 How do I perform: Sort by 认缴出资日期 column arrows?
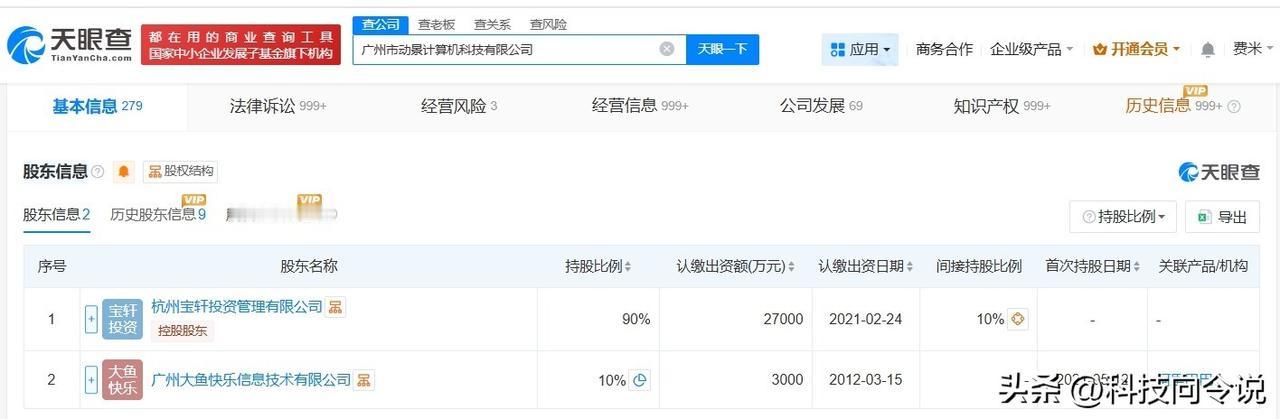click(x=910, y=267)
